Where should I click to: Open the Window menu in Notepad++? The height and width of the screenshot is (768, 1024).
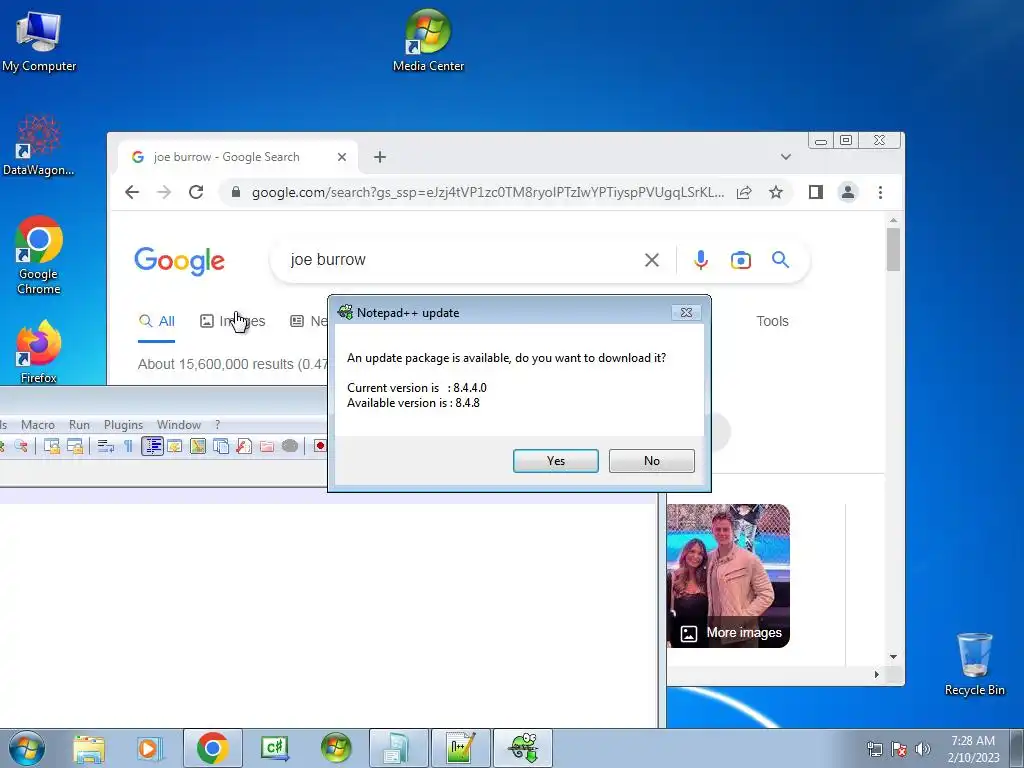[x=179, y=424]
